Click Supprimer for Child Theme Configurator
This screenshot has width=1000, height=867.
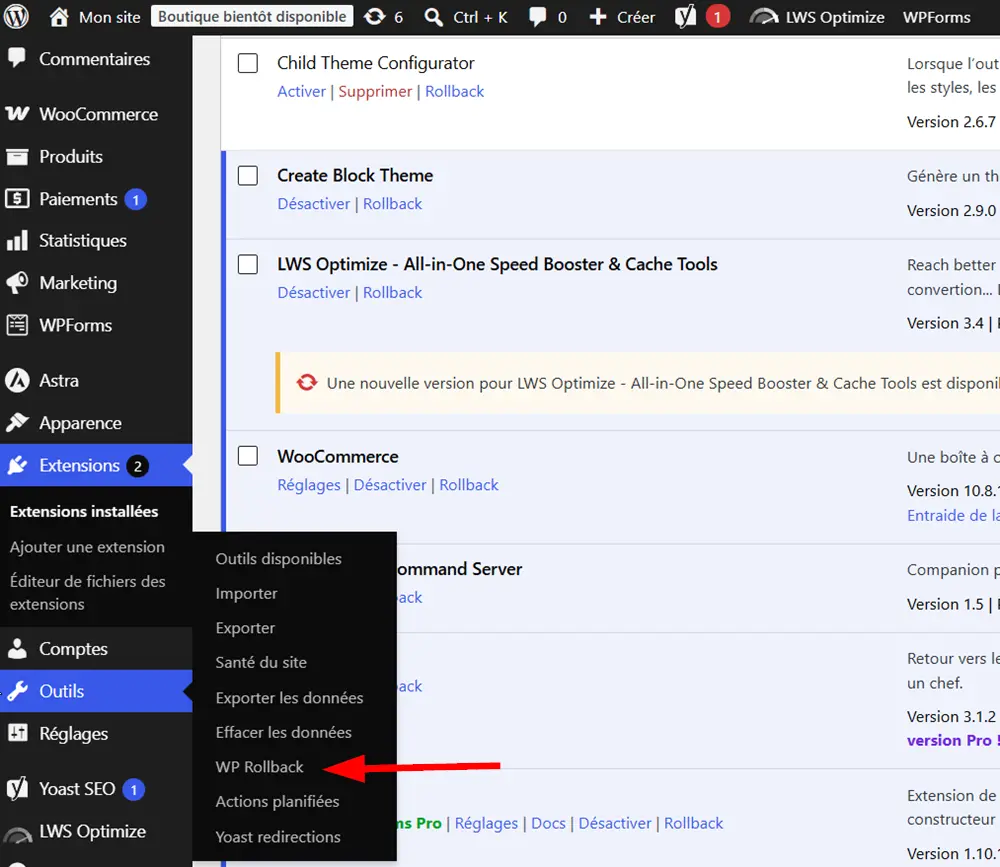[x=375, y=91]
